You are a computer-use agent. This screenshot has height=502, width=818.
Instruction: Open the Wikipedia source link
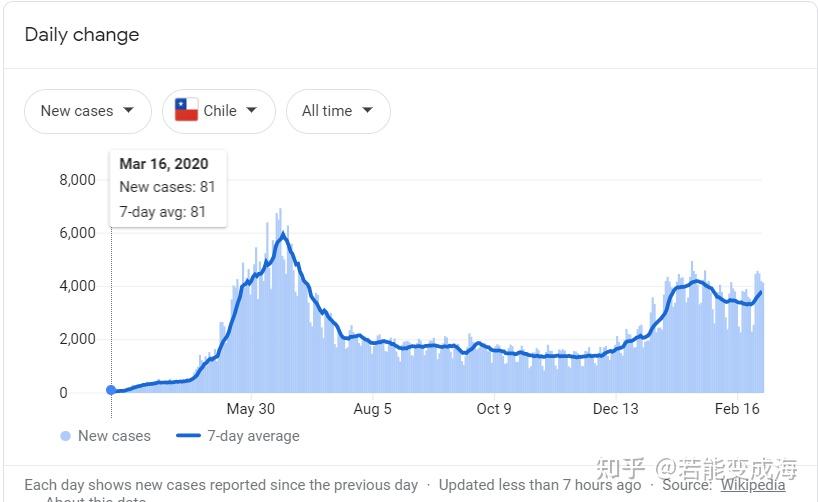(753, 485)
